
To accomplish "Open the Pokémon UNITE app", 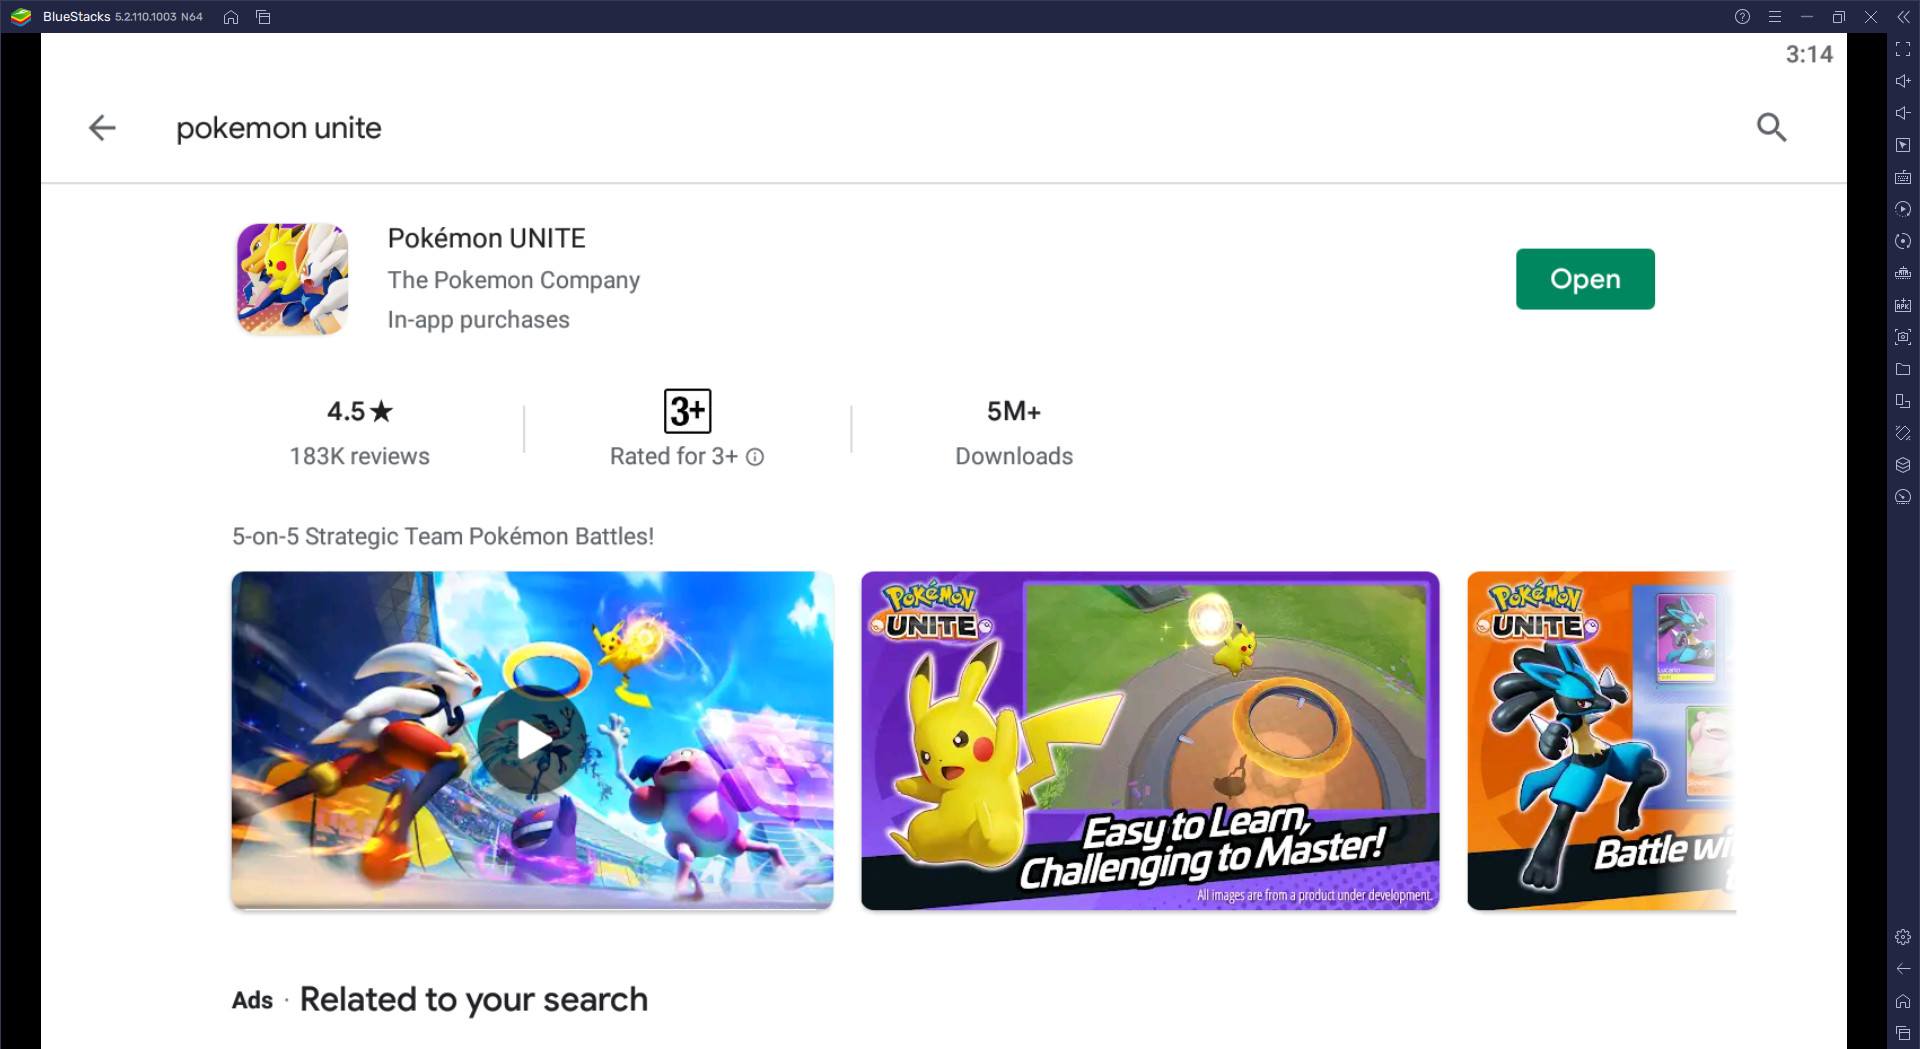I will (1585, 279).
